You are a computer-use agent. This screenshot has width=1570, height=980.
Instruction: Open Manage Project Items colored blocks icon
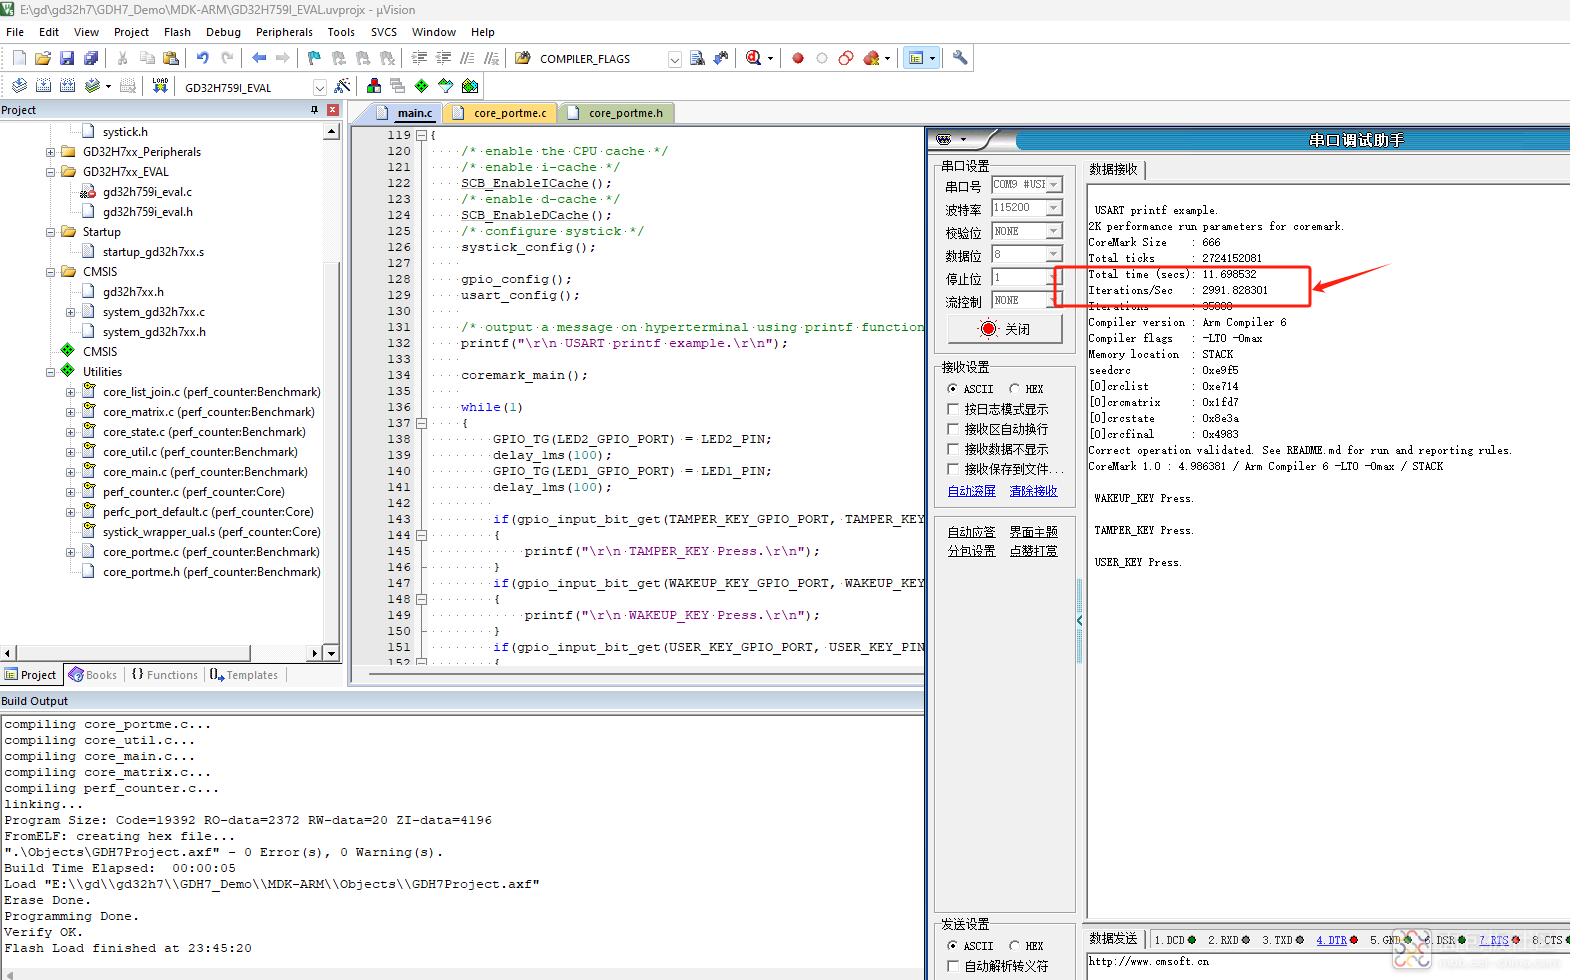[x=374, y=86]
